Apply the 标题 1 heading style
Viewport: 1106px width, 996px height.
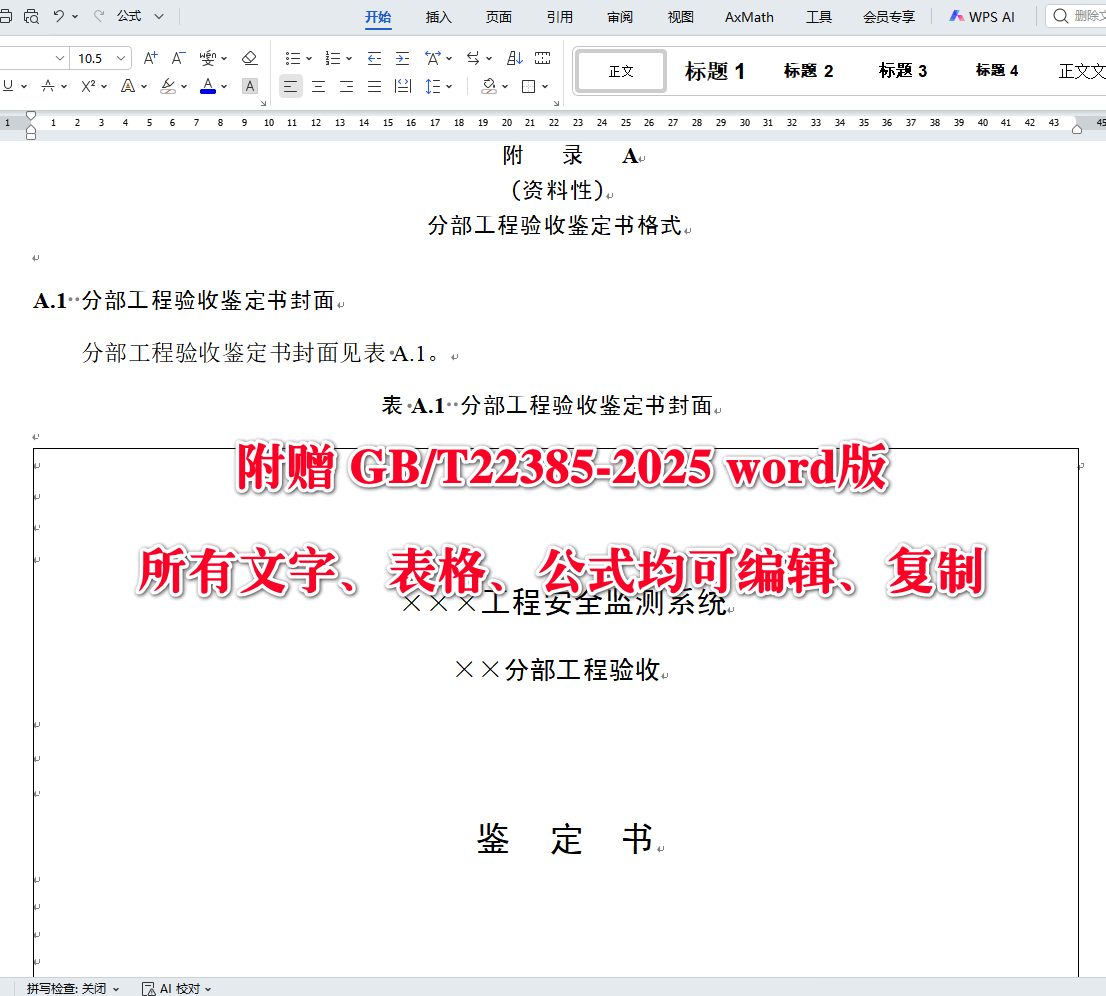pyautogui.click(x=714, y=70)
